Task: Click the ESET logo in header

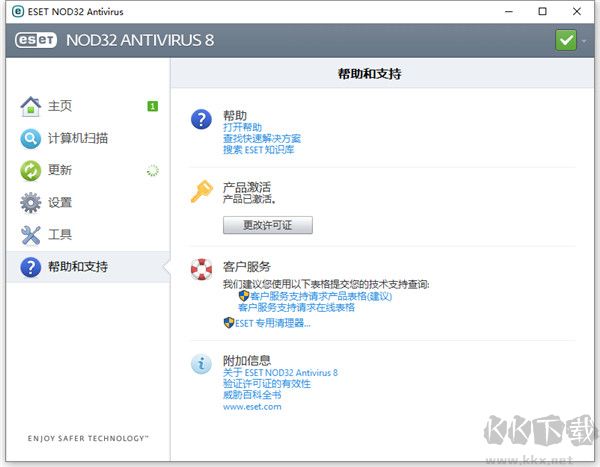Action: pos(36,40)
